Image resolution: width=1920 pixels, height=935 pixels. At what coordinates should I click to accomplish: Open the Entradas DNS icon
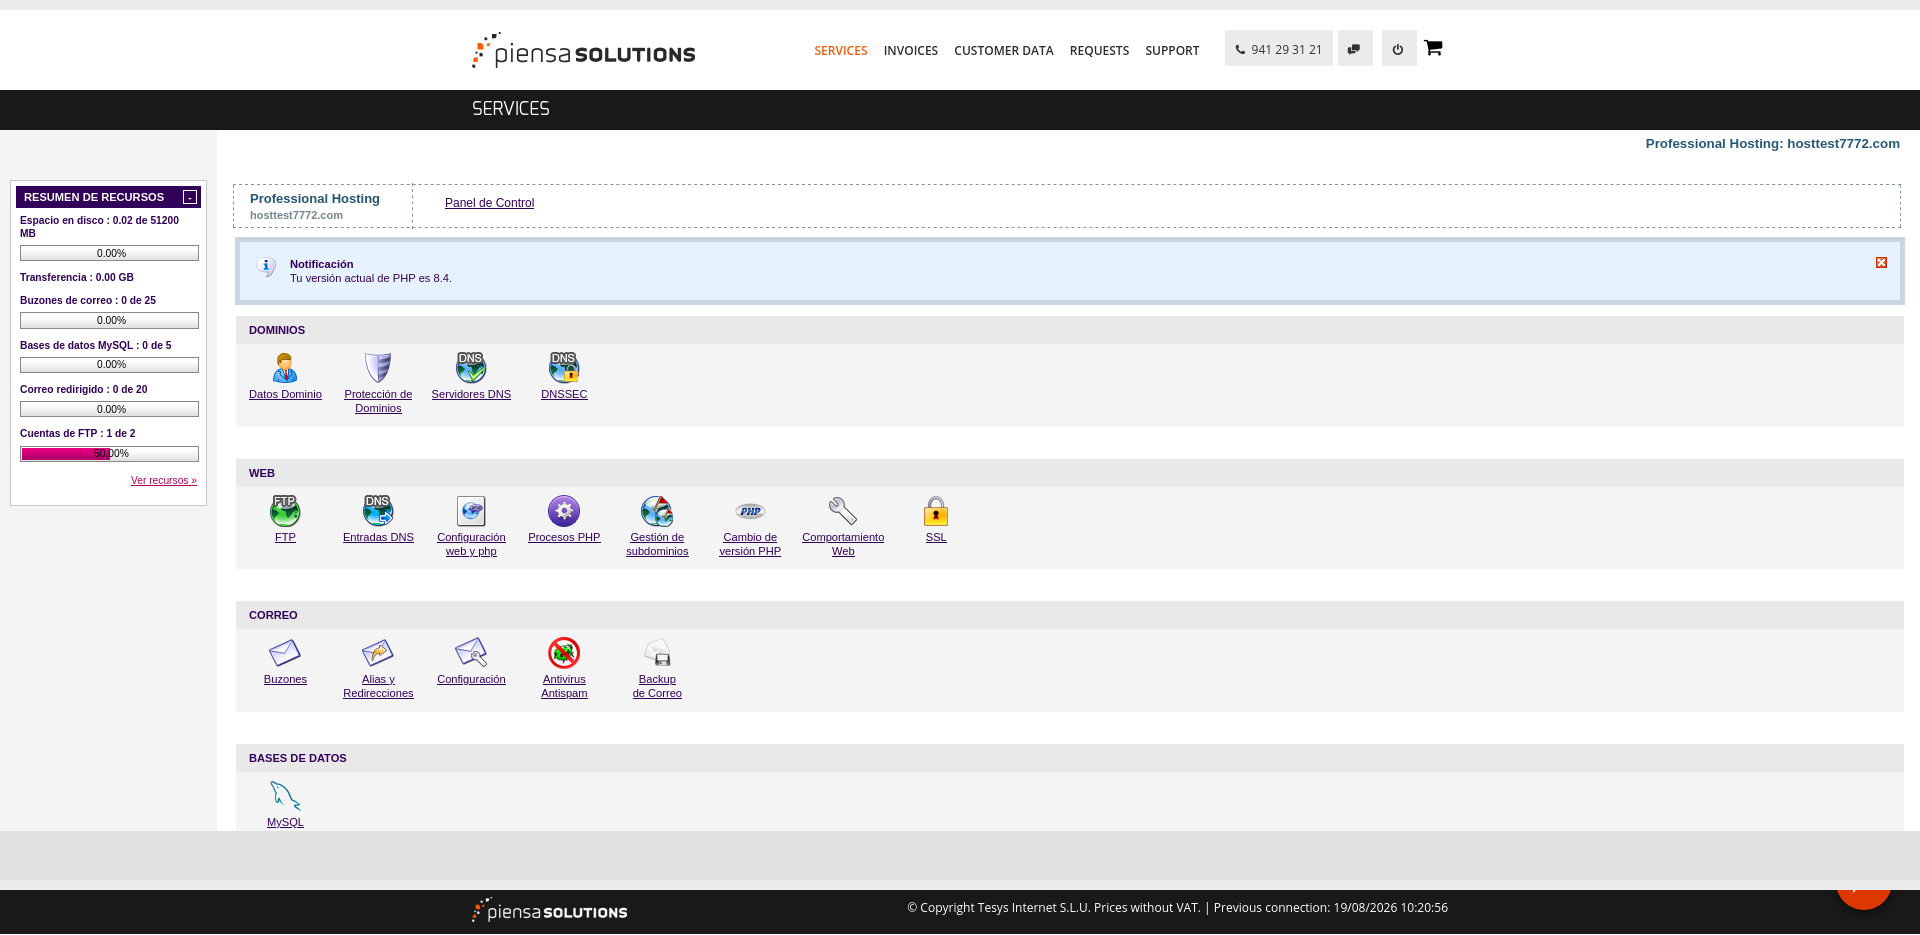378,511
